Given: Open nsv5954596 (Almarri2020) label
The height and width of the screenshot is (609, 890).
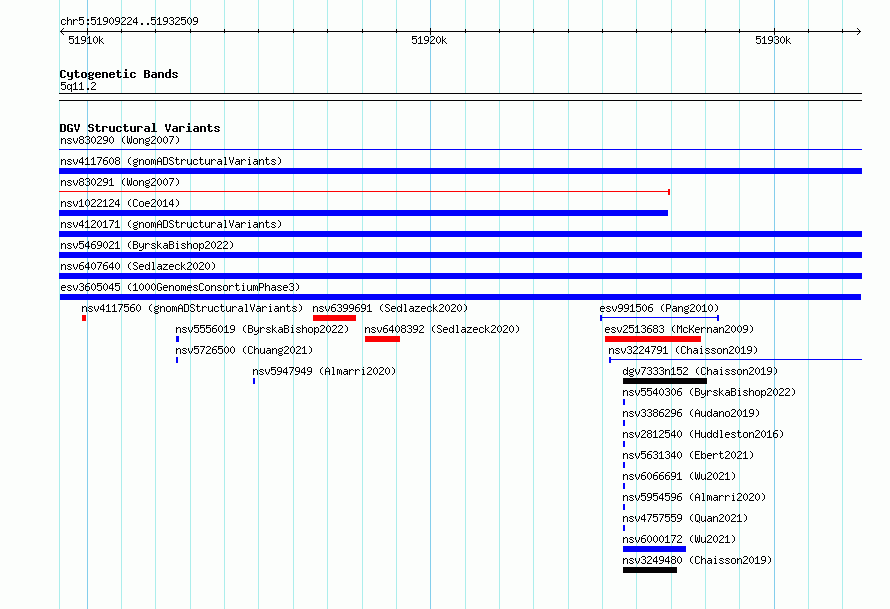Looking at the screenshot, I should (x=694, y=497).
